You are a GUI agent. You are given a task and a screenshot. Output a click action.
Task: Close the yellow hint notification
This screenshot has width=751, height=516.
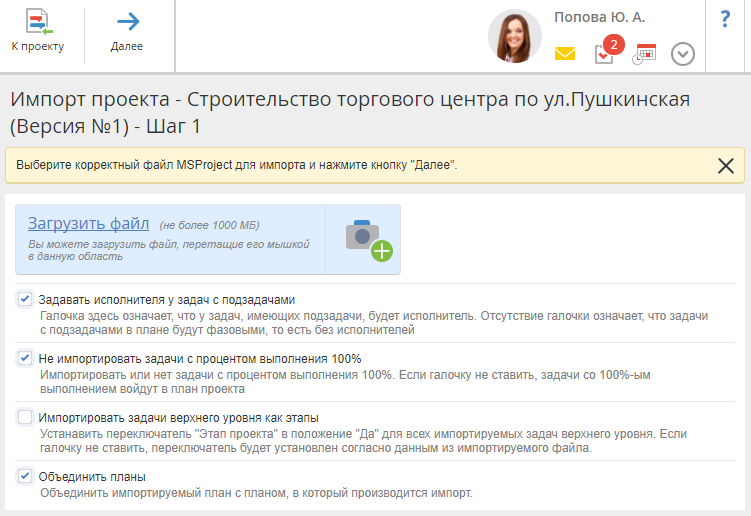(x=726, y=166)
